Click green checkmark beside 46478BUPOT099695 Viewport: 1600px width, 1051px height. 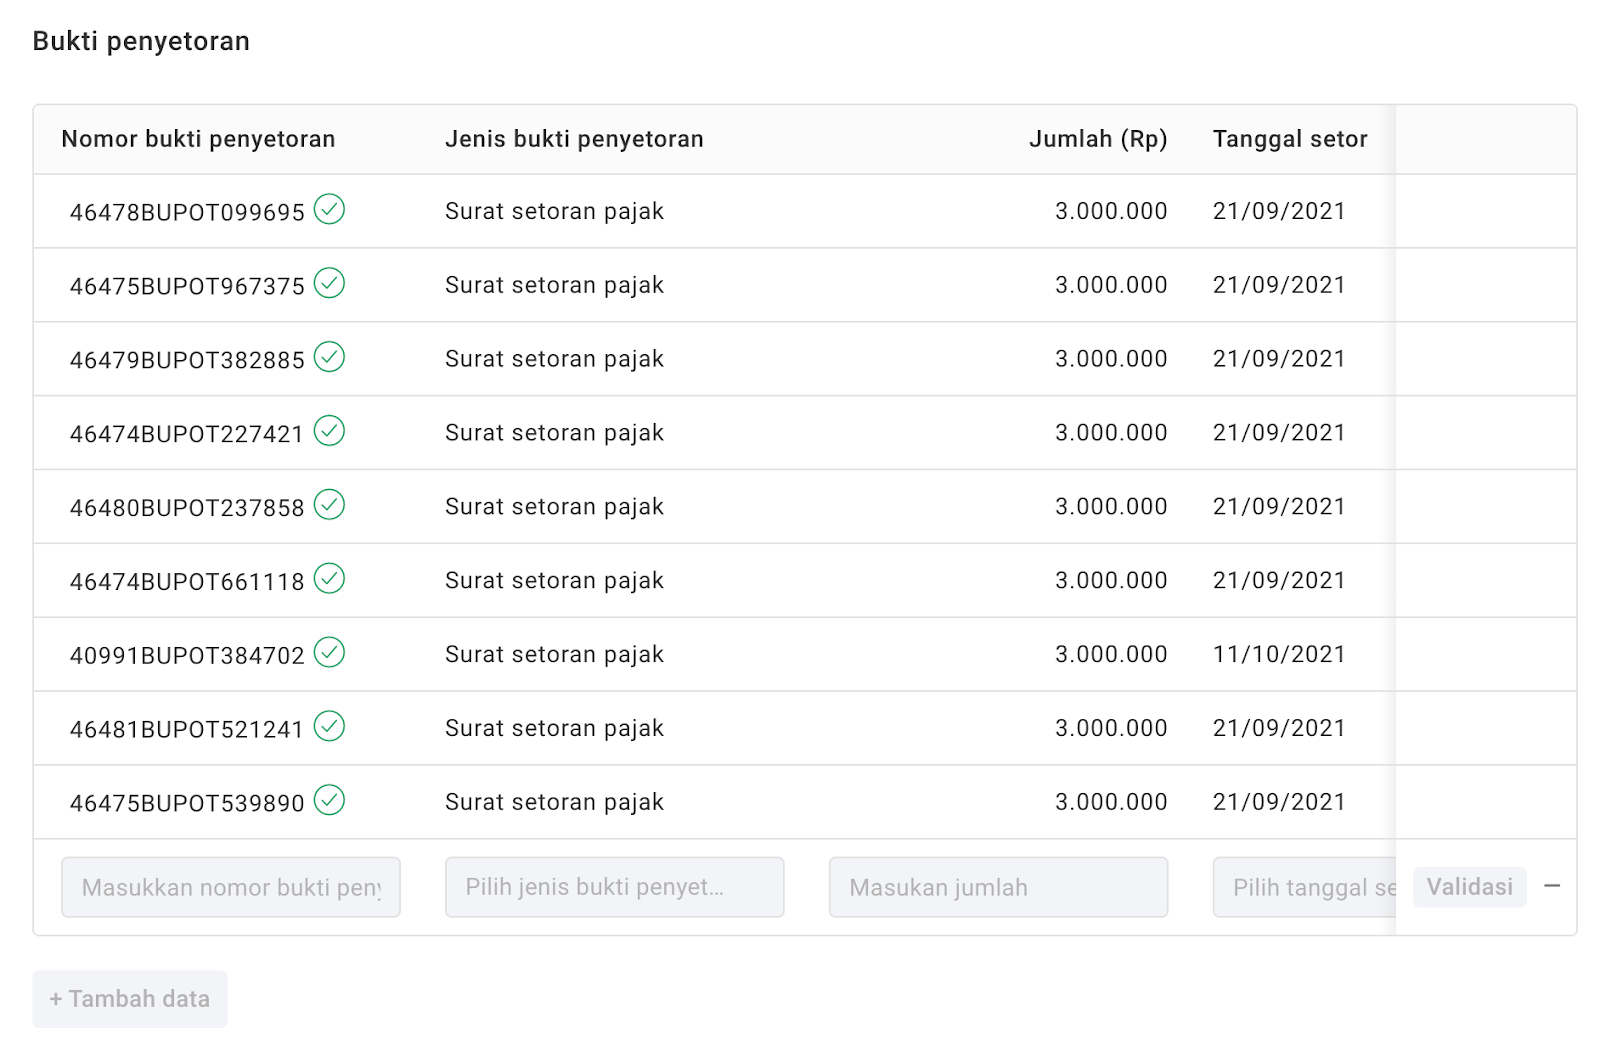tap(329, 210)
